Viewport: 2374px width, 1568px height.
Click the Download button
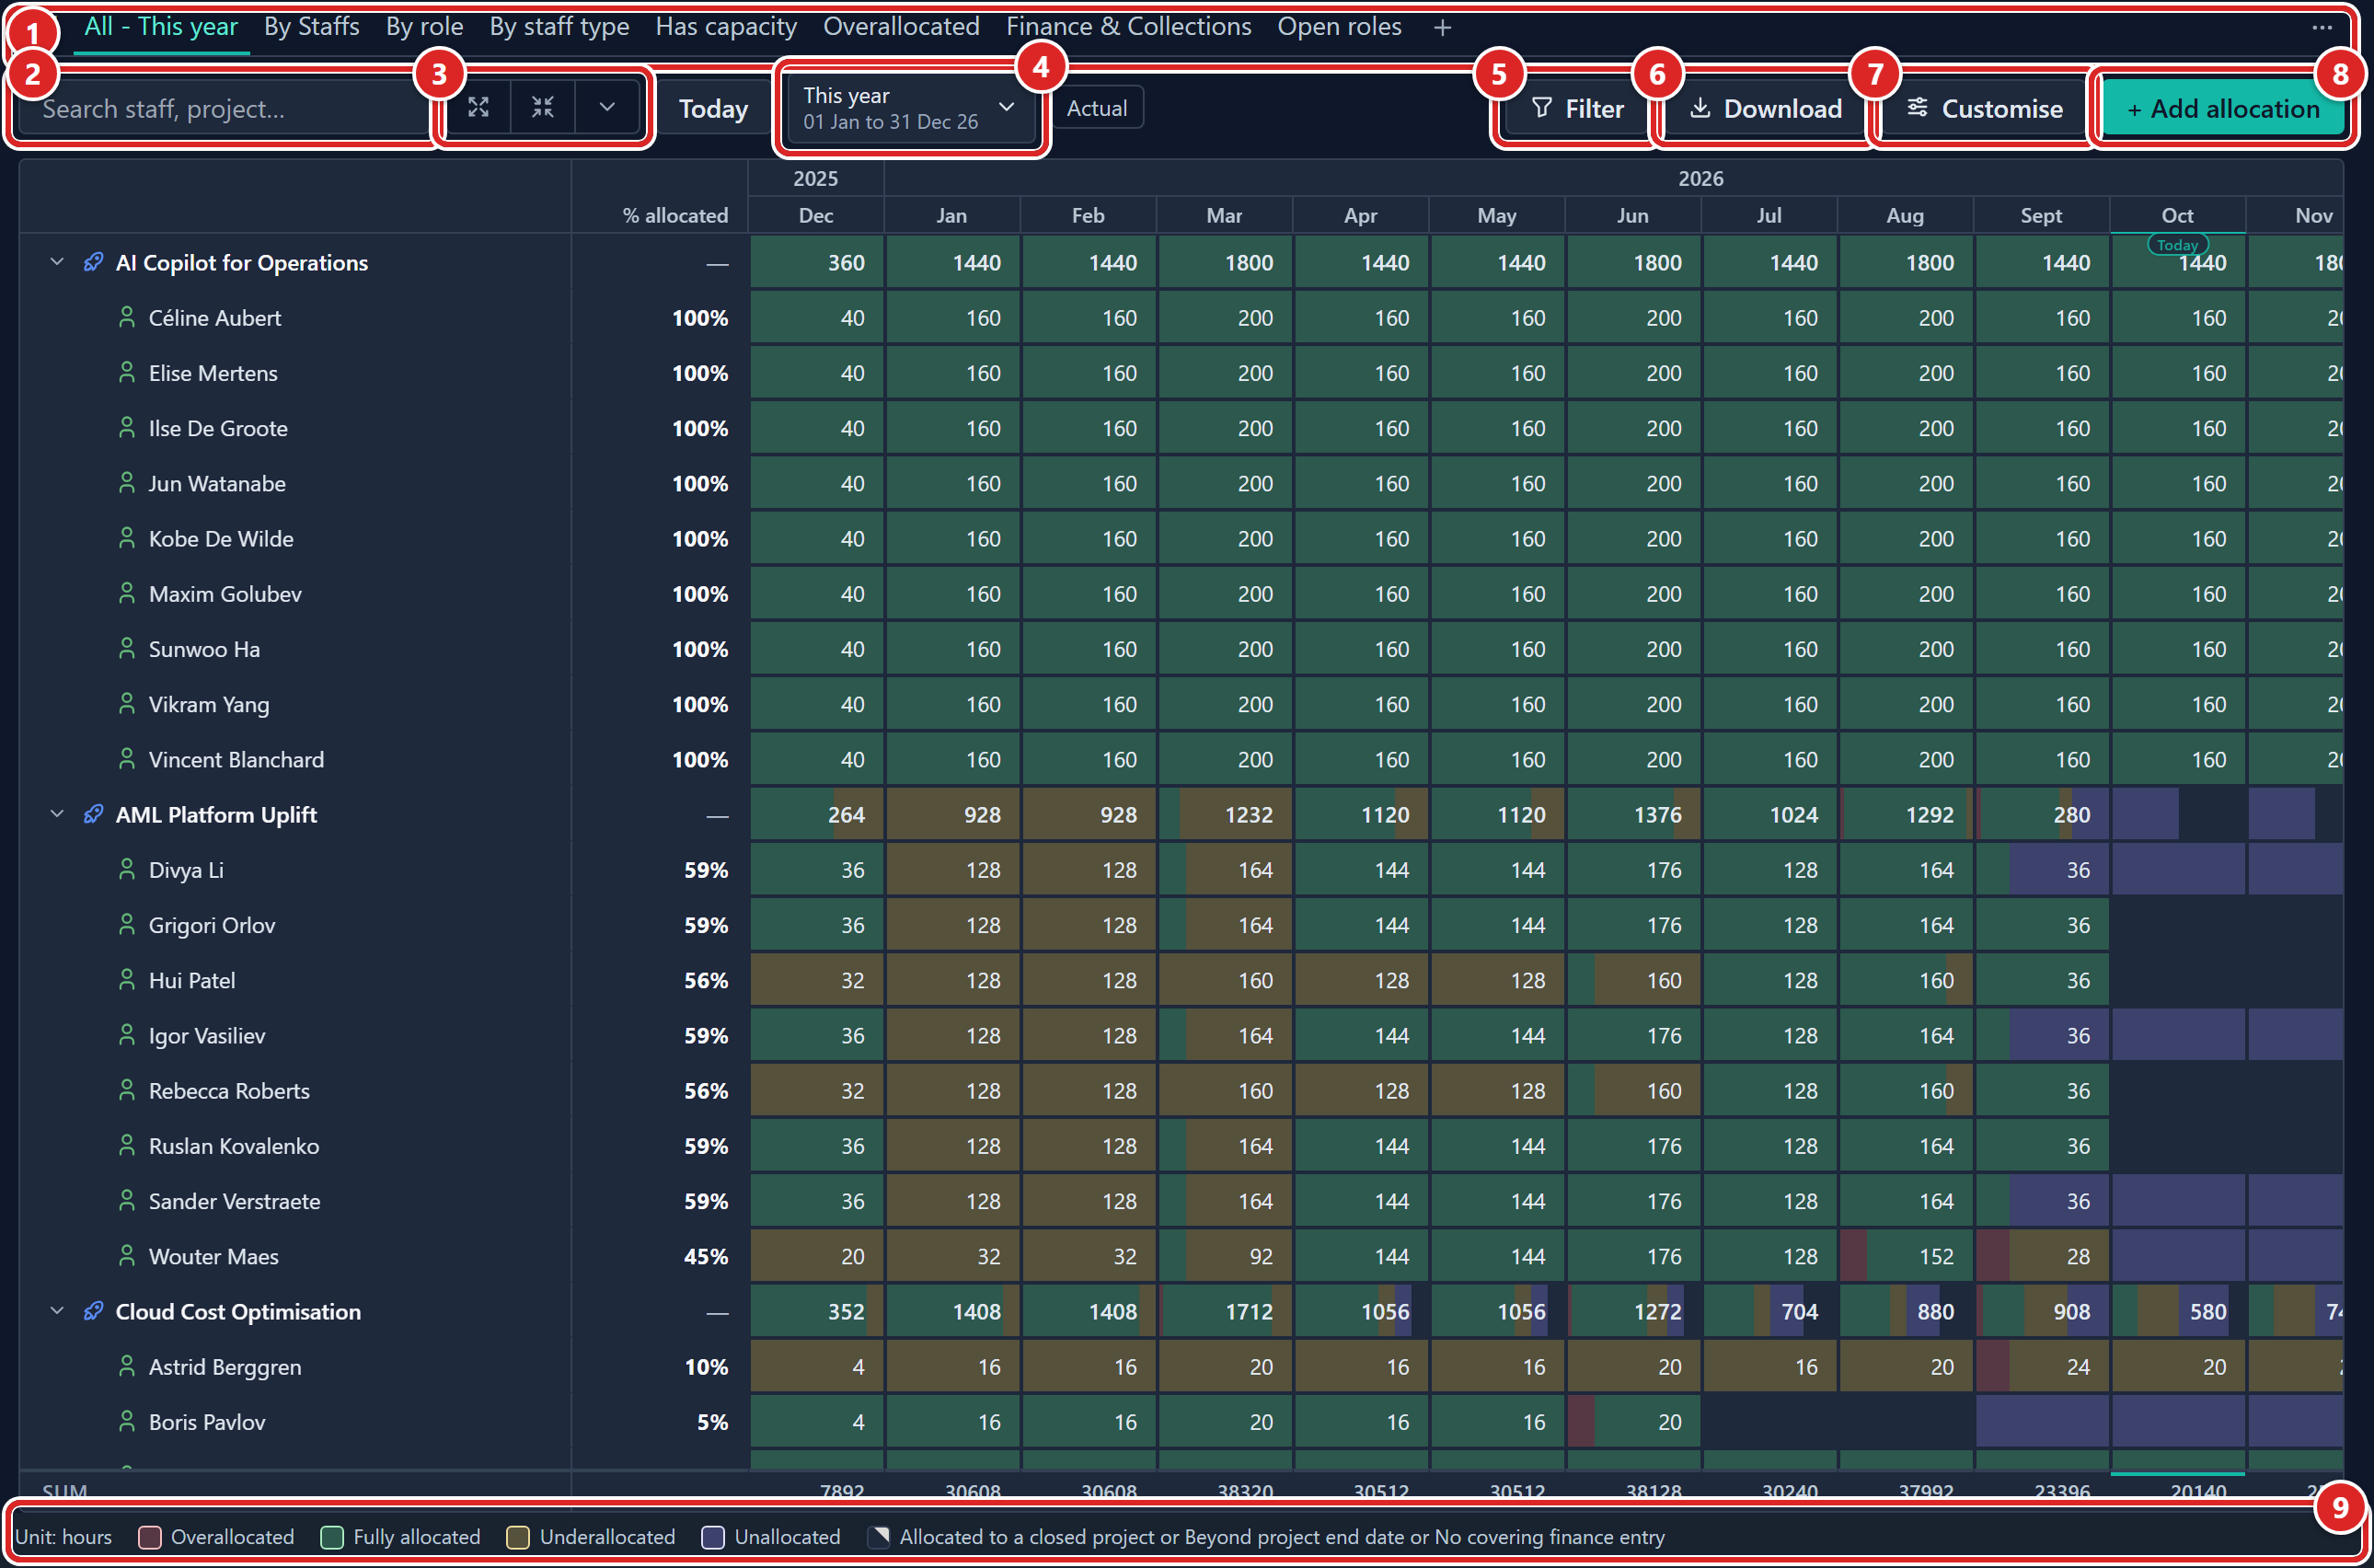point(1765,108)
